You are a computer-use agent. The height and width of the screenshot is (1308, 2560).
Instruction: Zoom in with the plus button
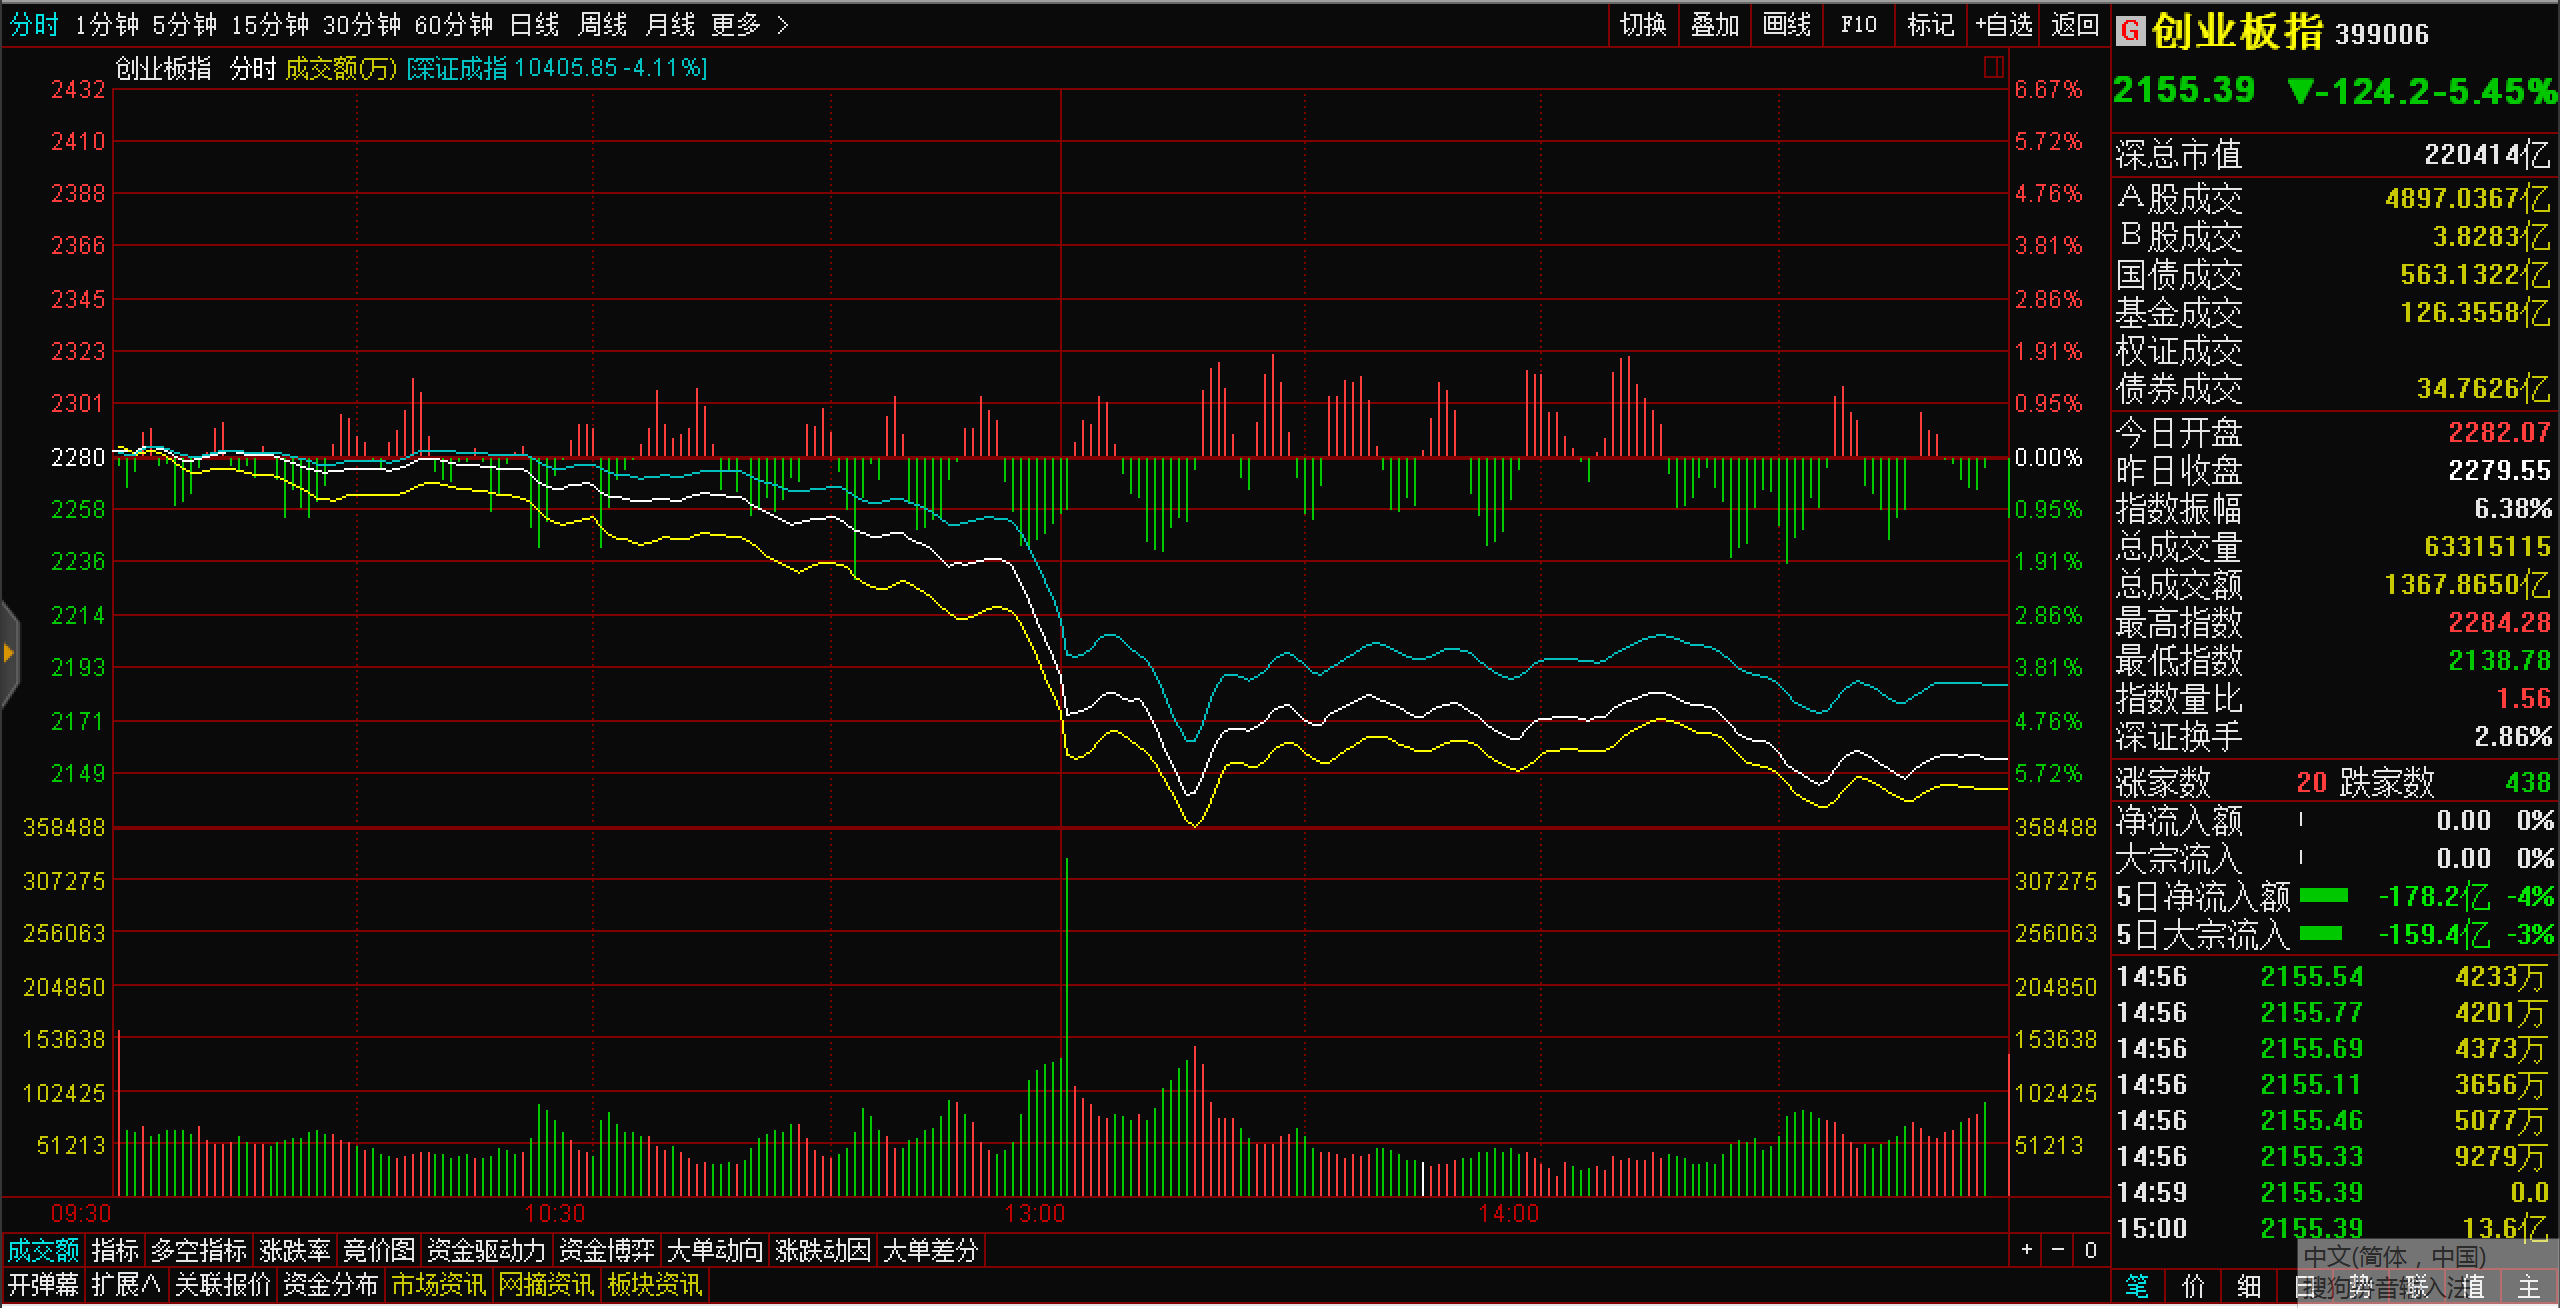coord(2026,1249)
